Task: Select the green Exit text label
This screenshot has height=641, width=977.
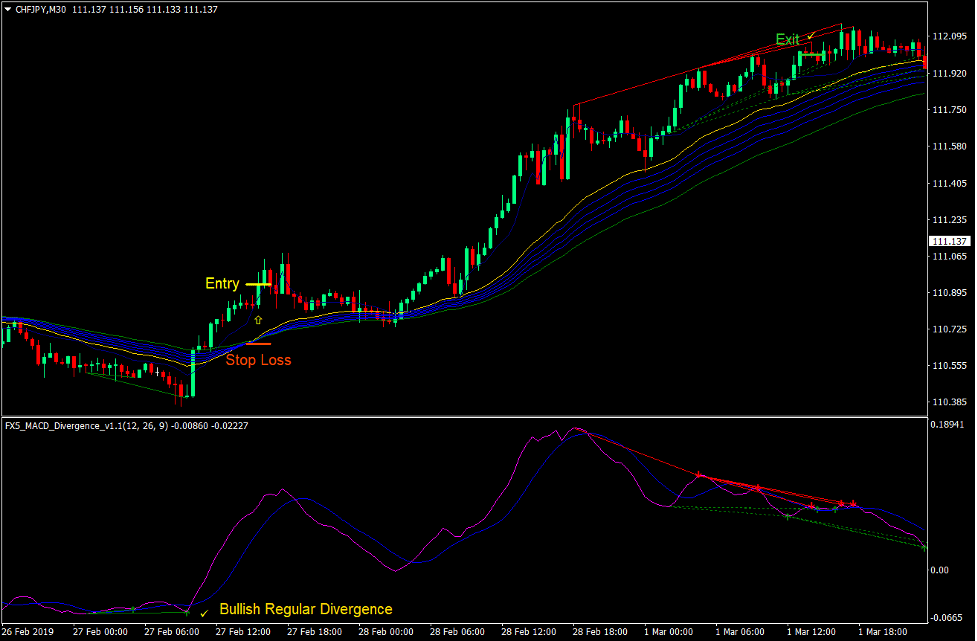Action: coord(787,40)
